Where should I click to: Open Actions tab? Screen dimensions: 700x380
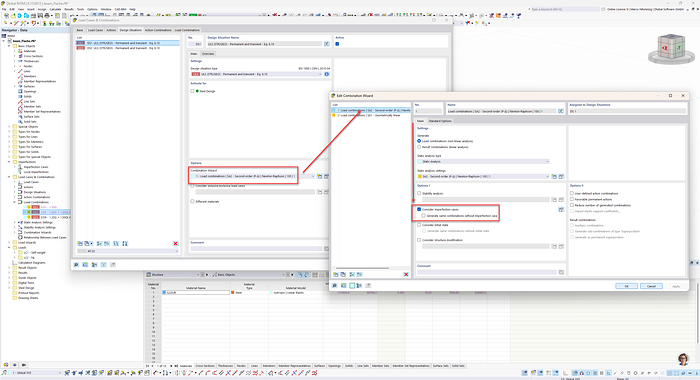tap(111, 30)
